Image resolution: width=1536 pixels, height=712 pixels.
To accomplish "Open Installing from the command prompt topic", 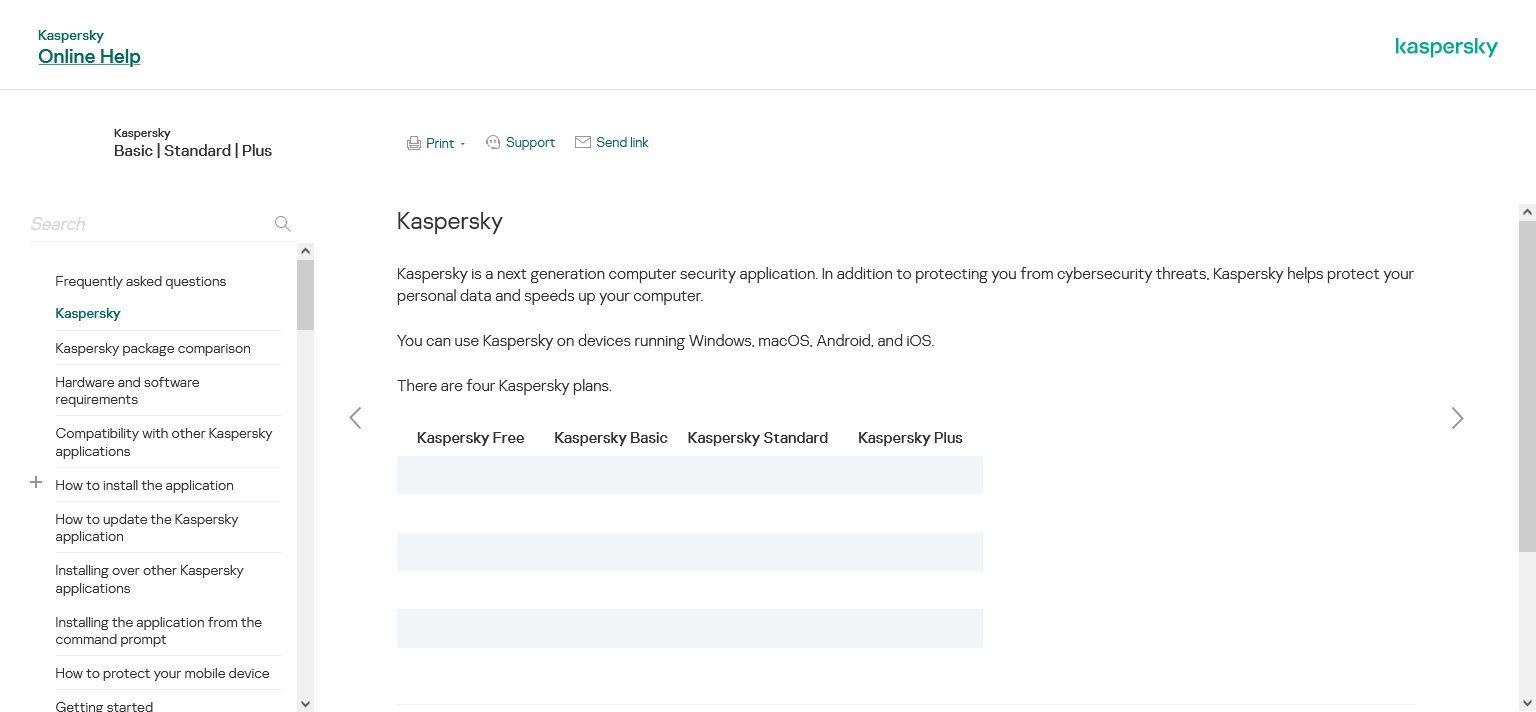I will coord(159,631).
